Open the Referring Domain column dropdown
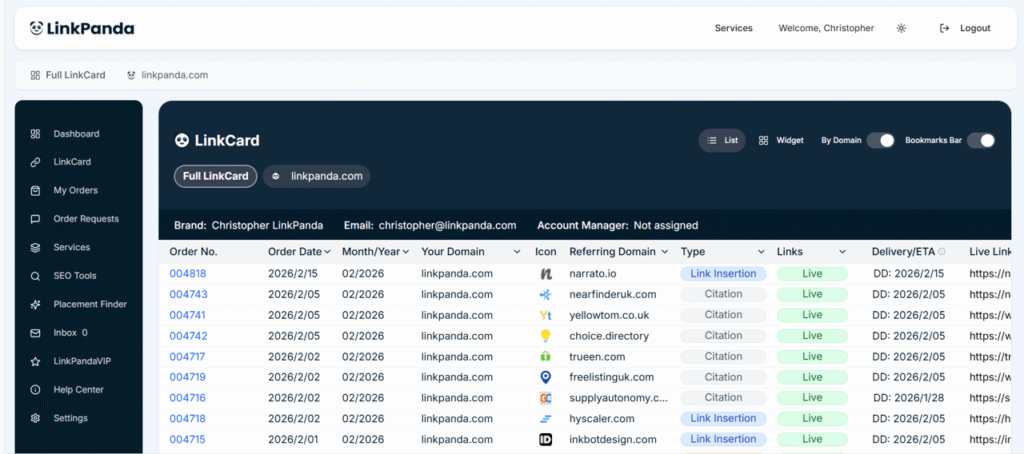The width and height of the screenshot is (1024, 454). [x=664, y=252]
